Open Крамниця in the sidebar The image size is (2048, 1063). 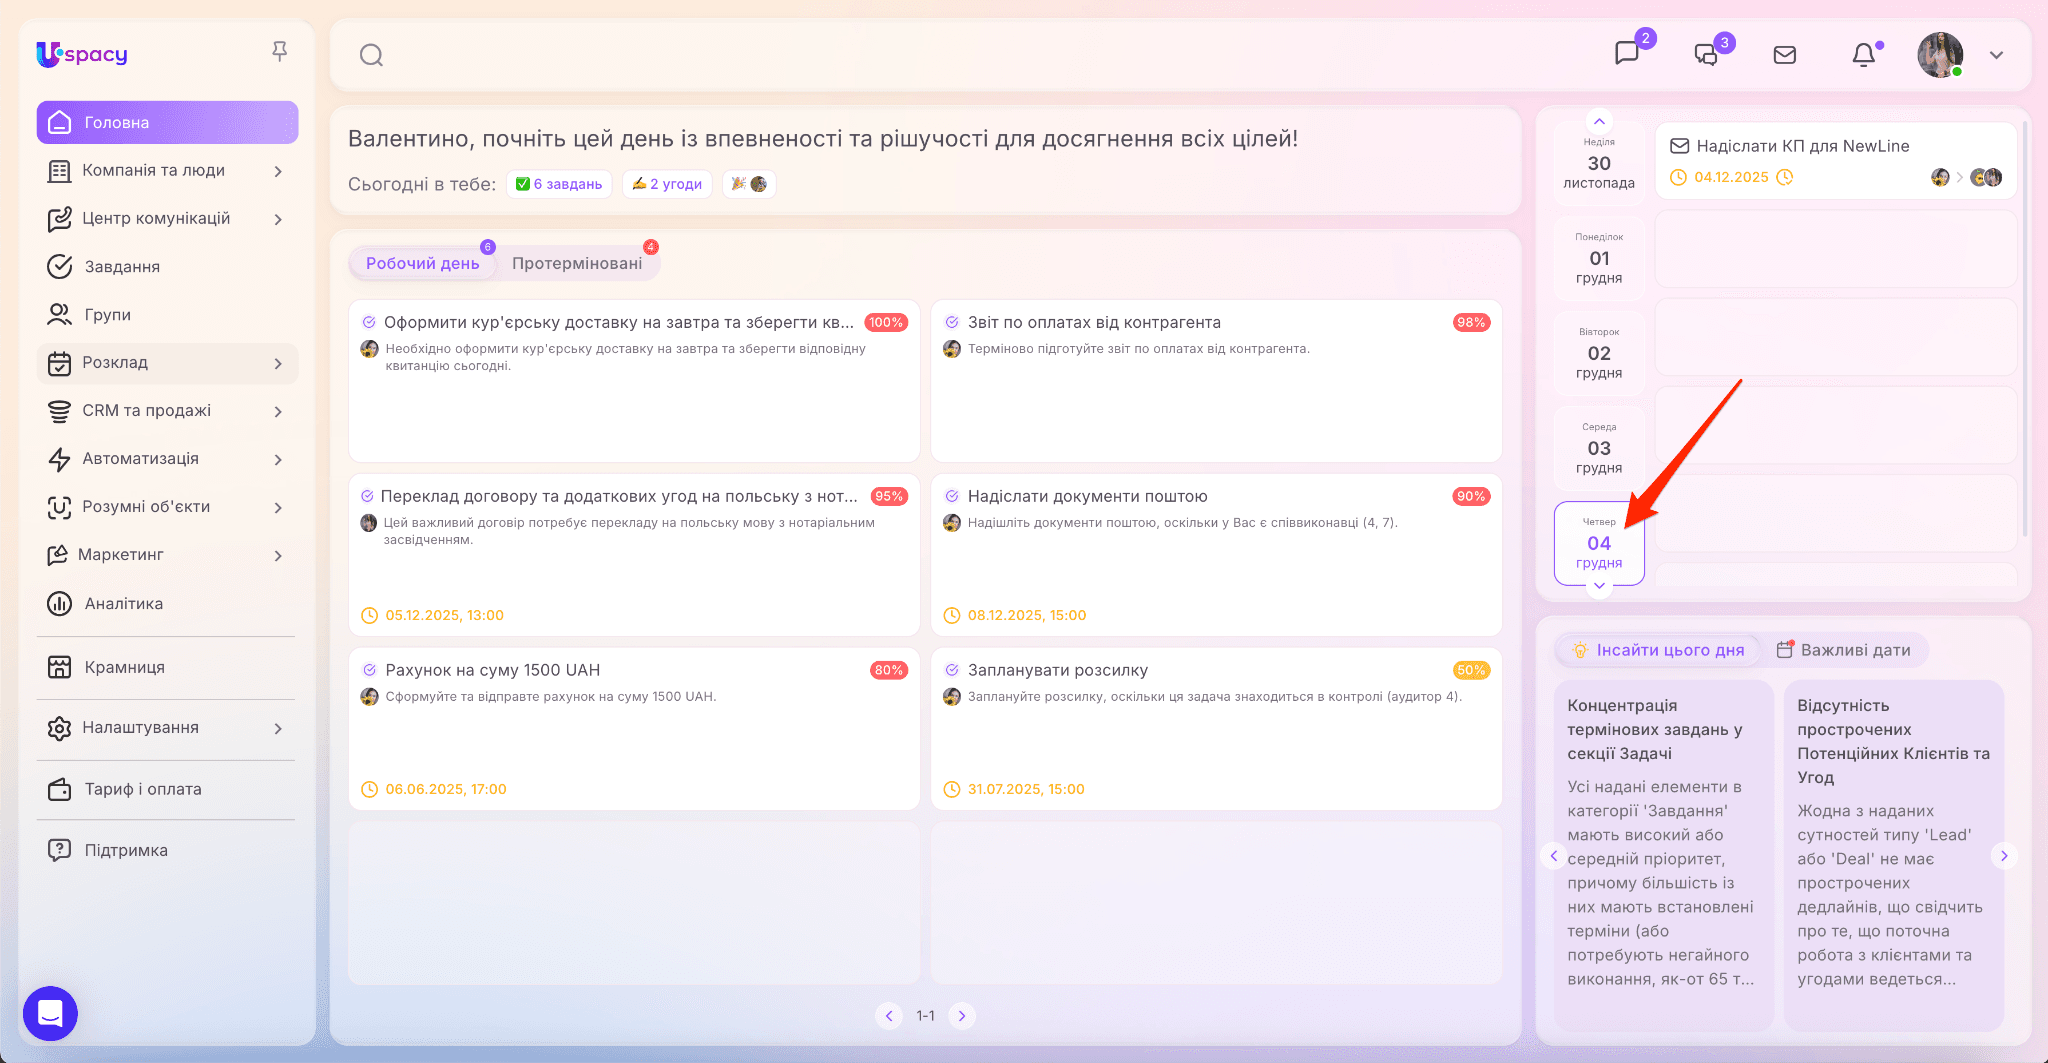click(x=167, y=667)
